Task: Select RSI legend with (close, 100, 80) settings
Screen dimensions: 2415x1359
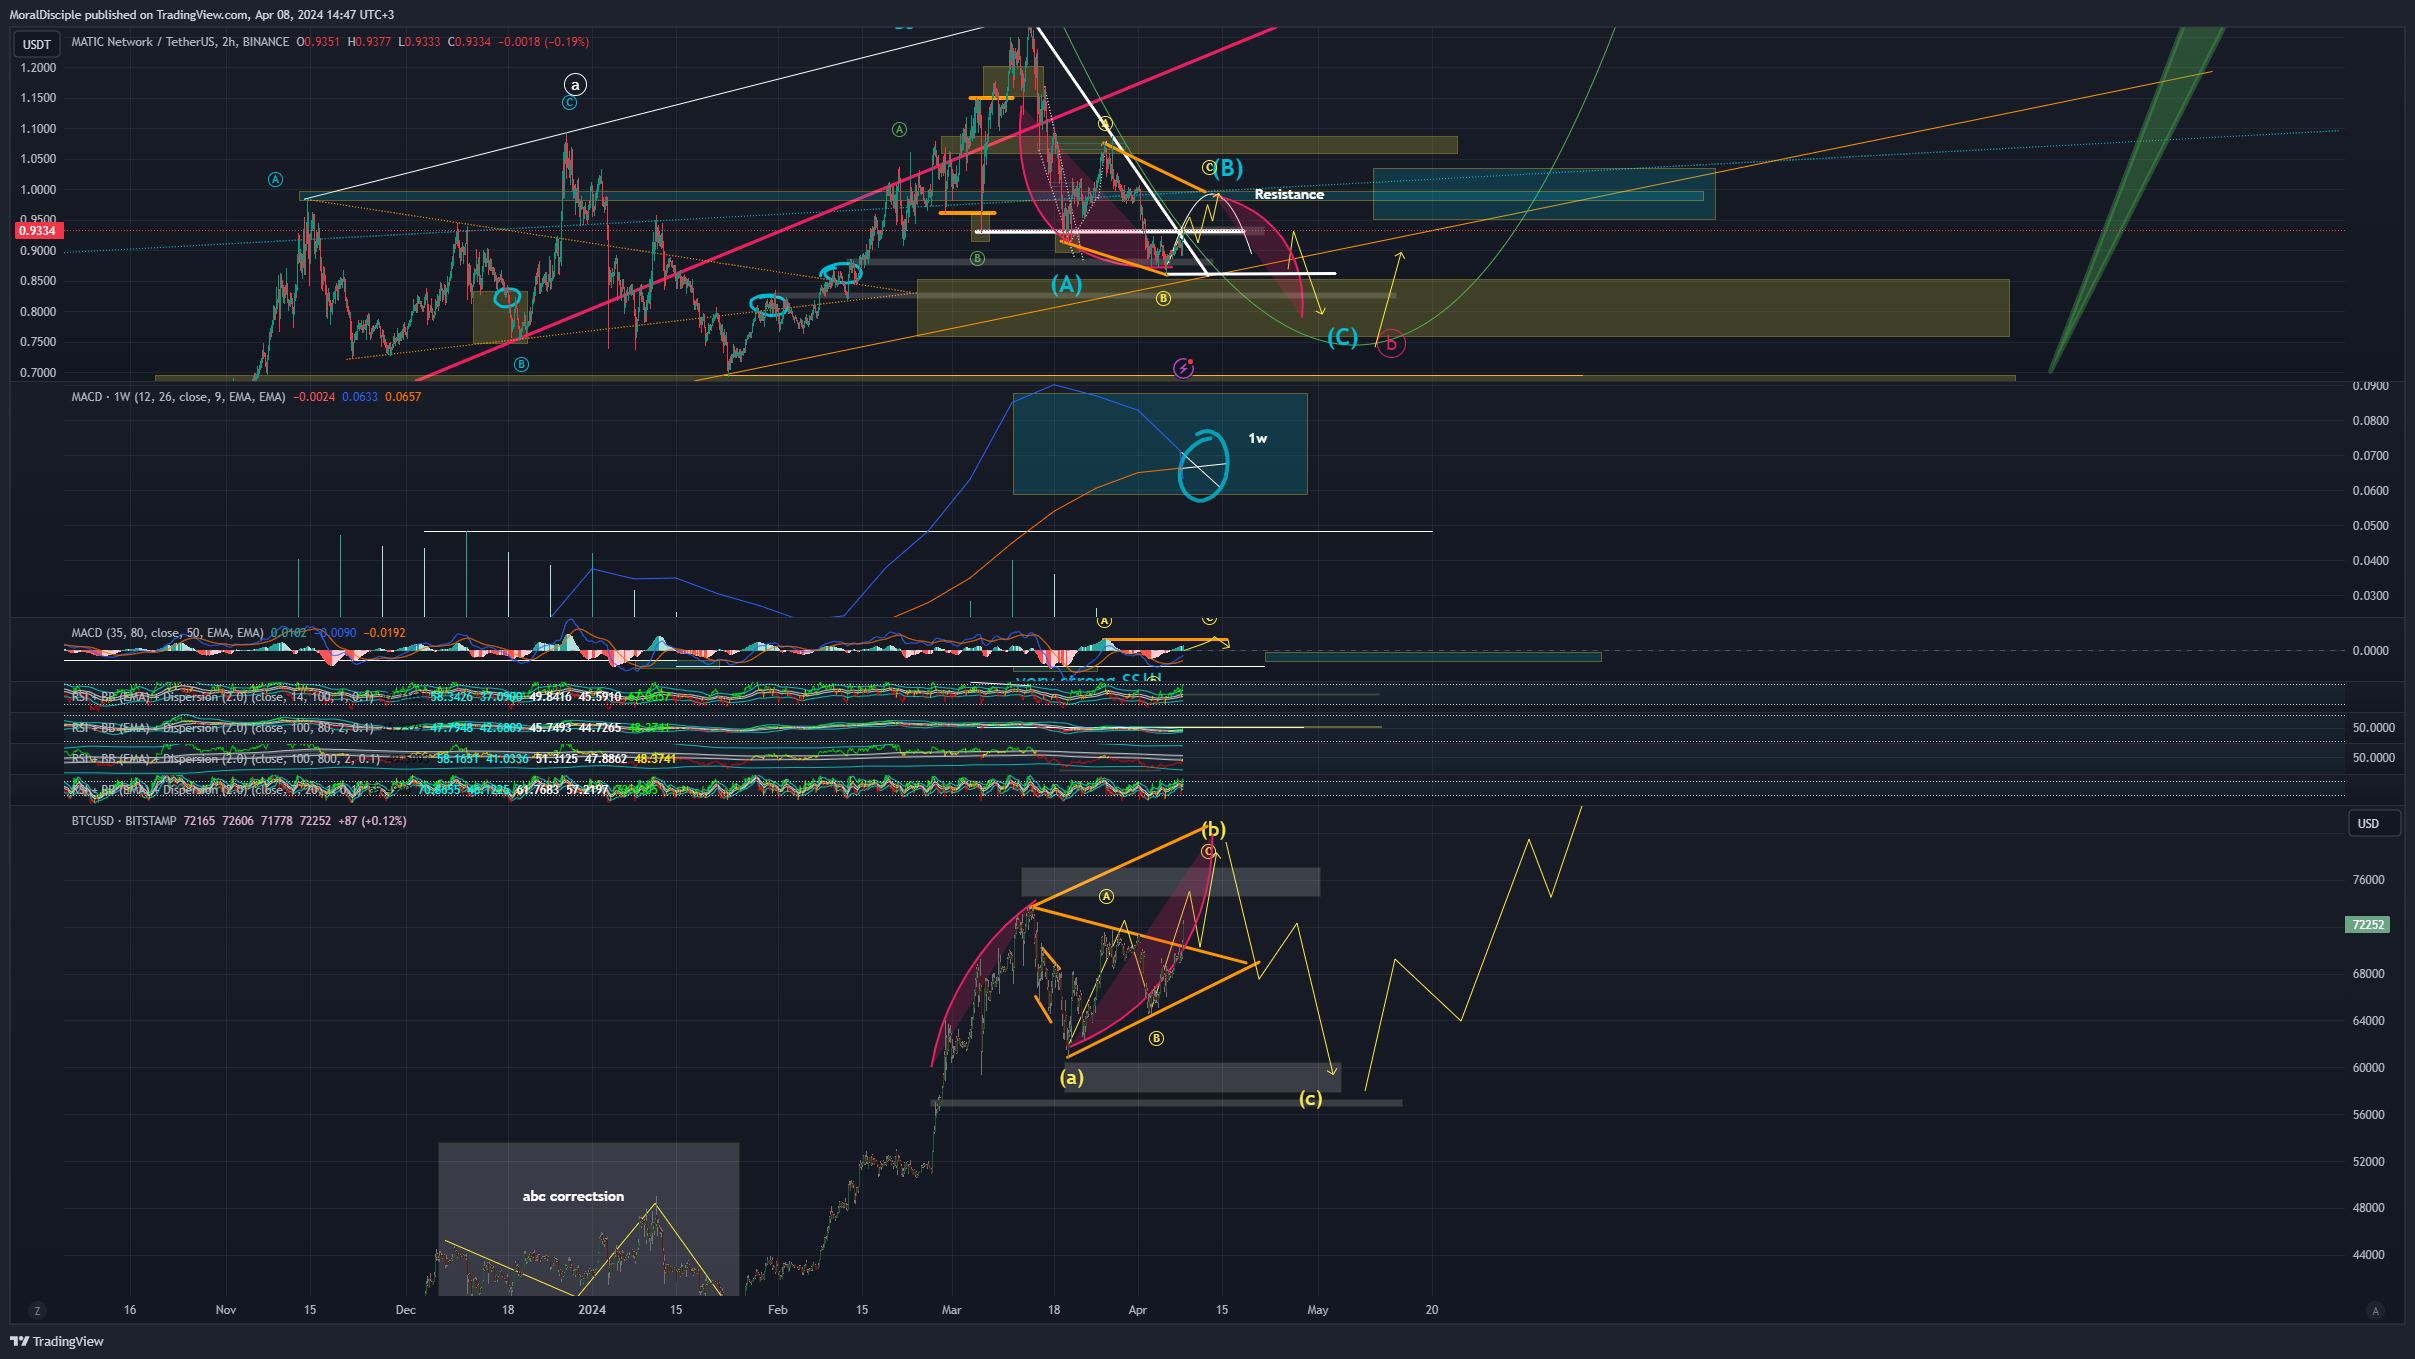Action: click(x=222, y=728)
